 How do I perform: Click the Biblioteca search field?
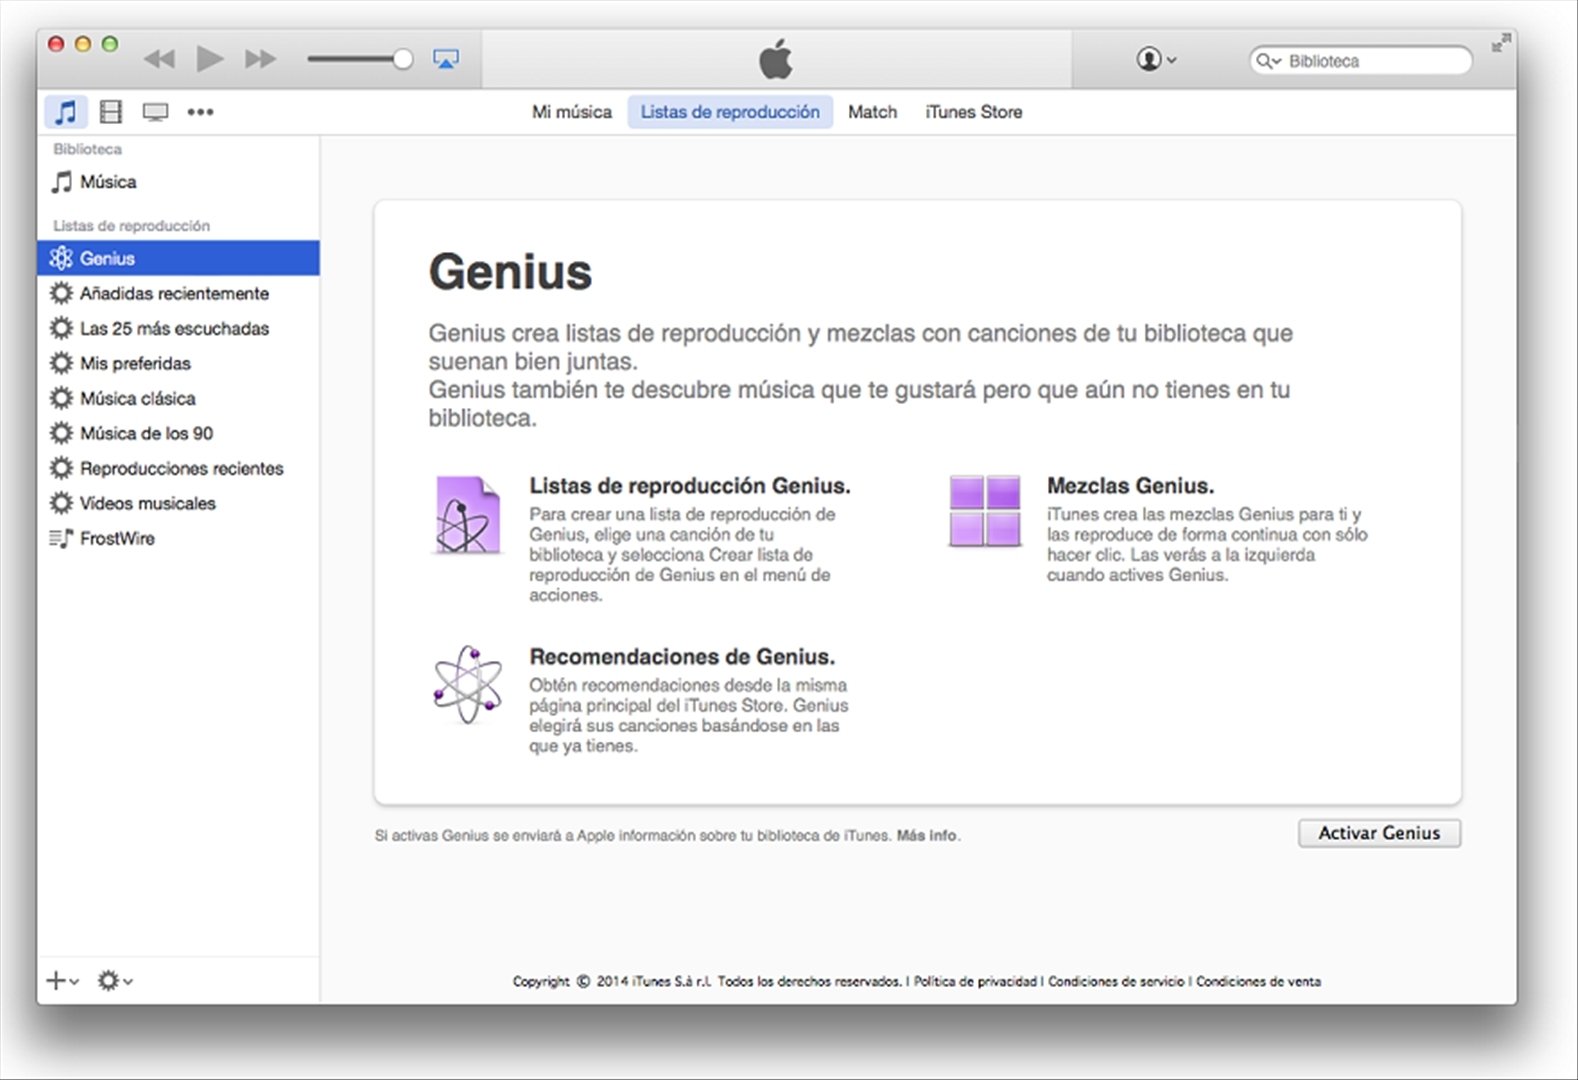pos(1361,61)
